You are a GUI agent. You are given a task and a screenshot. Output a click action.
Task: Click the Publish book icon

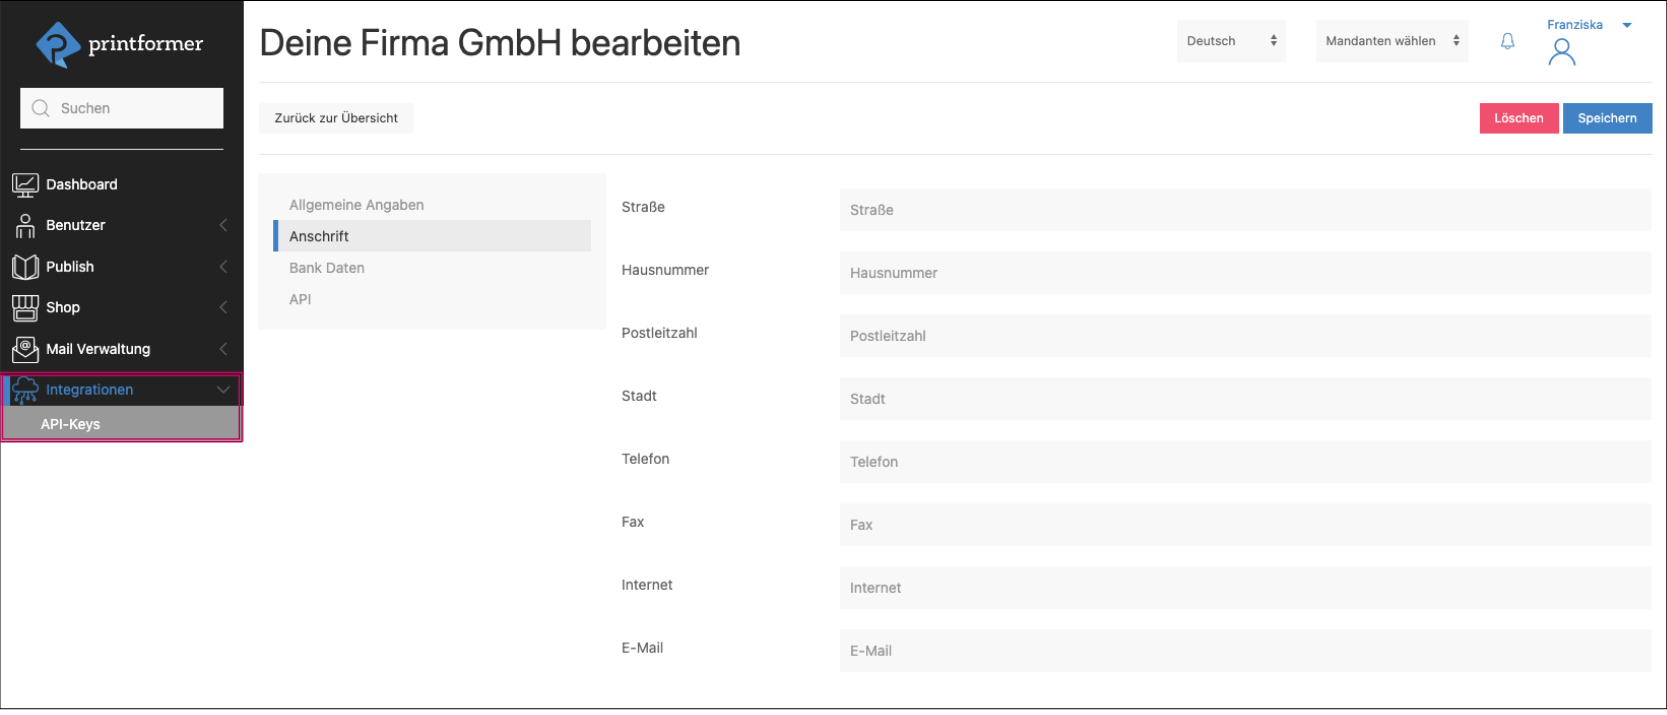click(x=25, y=267)
